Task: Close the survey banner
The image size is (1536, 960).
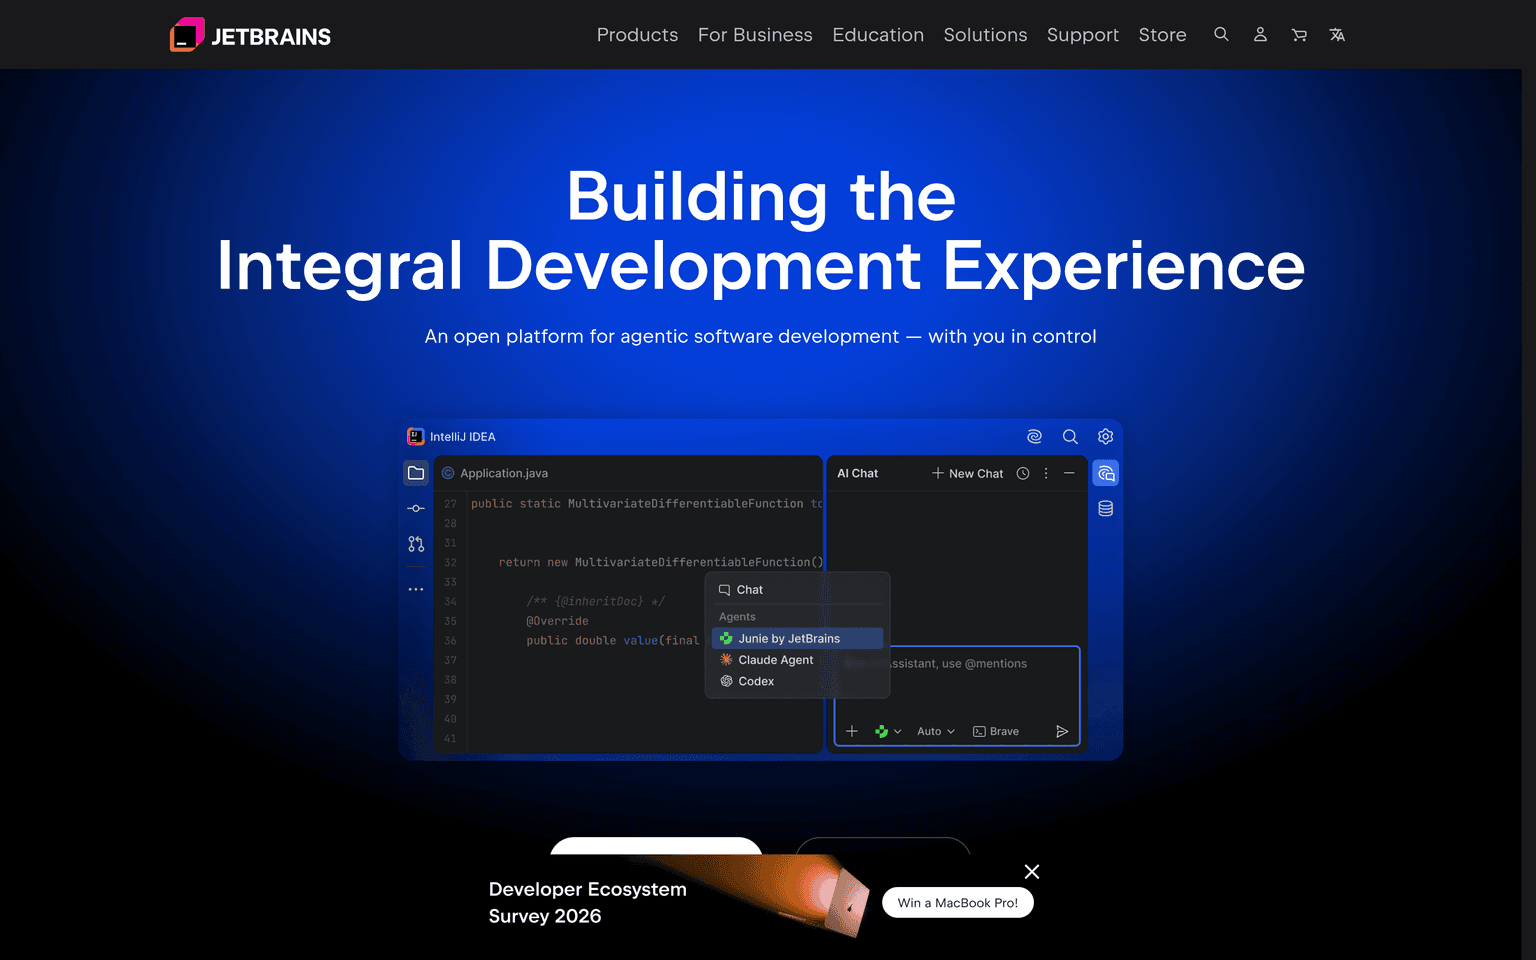Action: pyautogui.click(x=1032, y=872)
